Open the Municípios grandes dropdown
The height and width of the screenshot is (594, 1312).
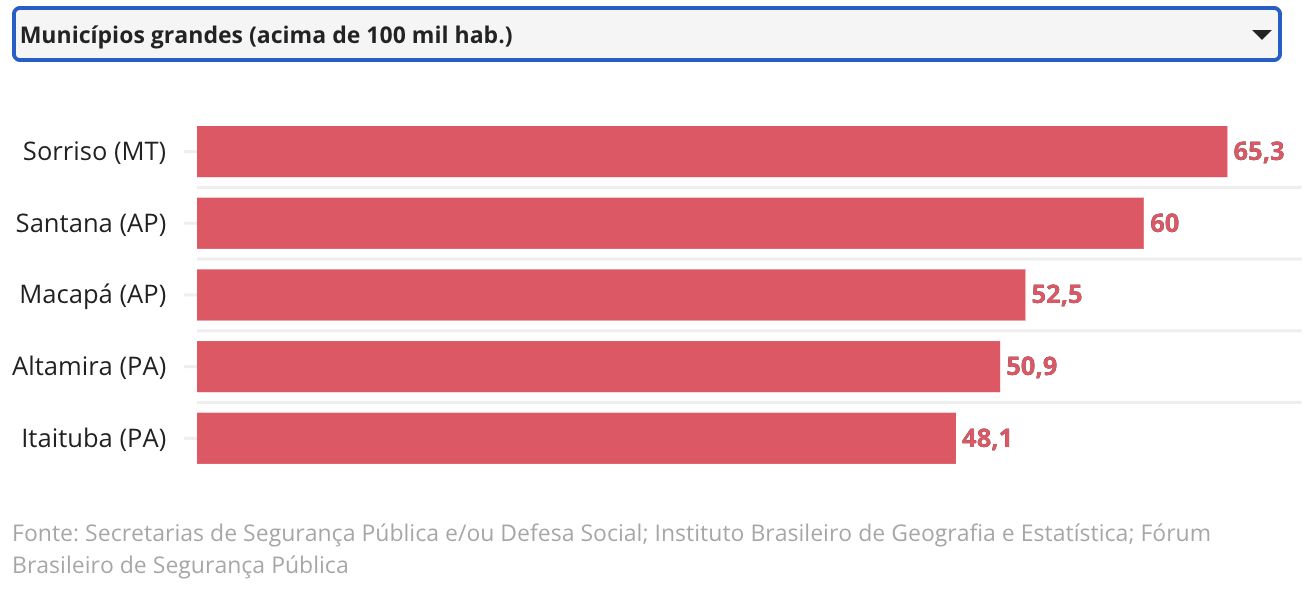click(640, 35)
